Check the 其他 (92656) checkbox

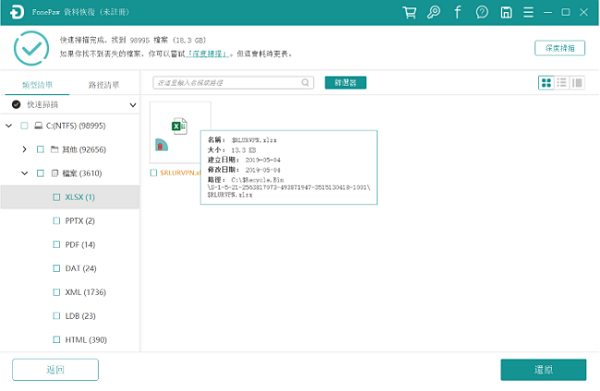(x=40, y=149)
